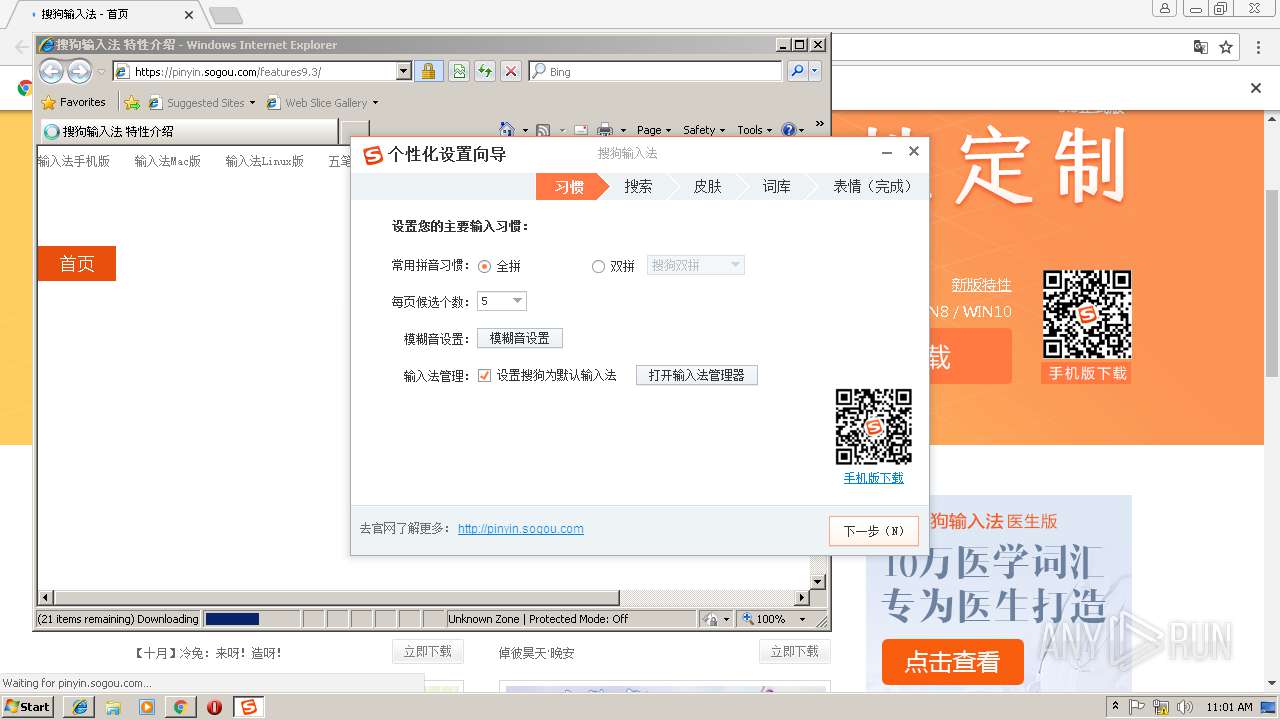Click 下一步(N) button
1280x720 pixels.
pyautogui.click(x=873, y=531)
